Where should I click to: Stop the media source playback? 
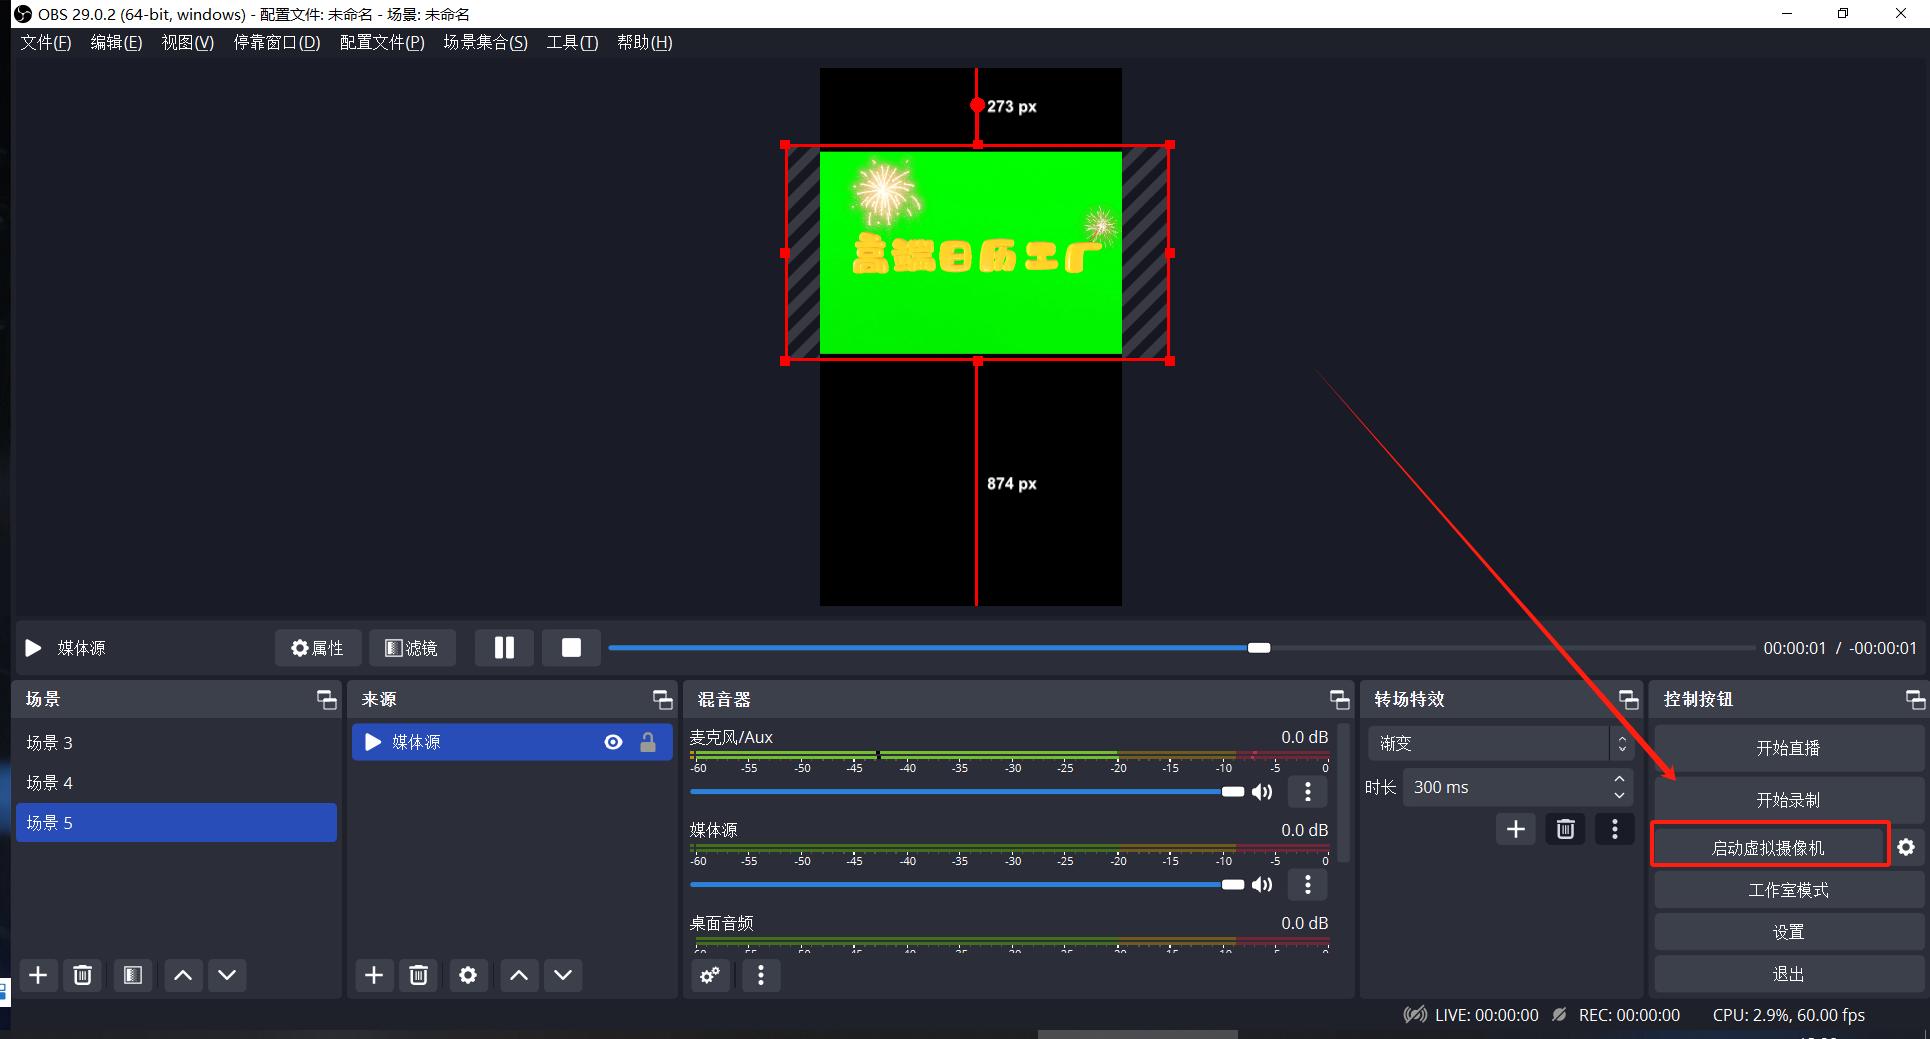pos(571,648)
